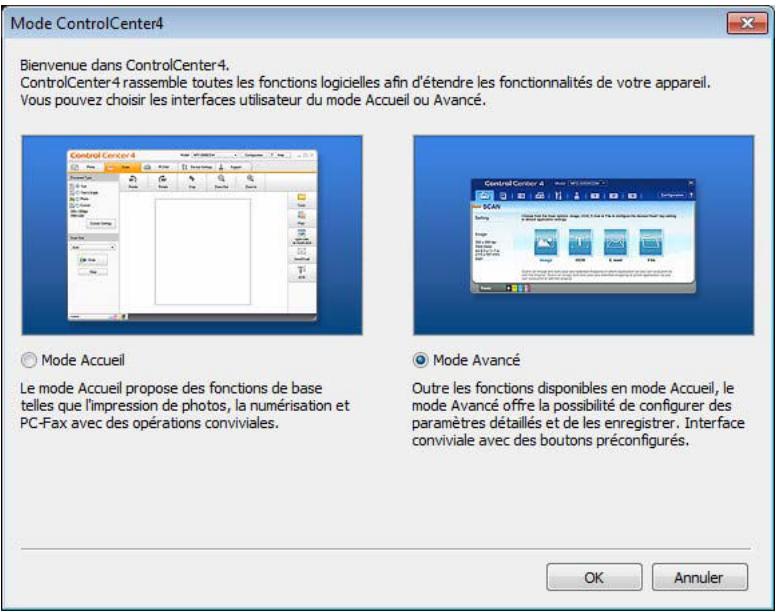Cancel with the Annuler button
The image size is (776, 612).
699,577
